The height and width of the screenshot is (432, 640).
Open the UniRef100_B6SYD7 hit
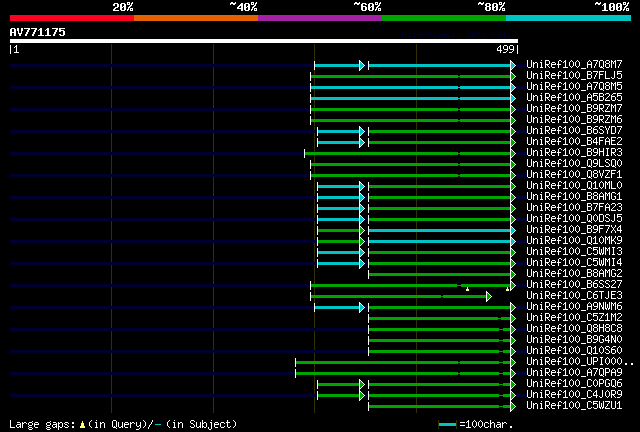pos(574,131)
